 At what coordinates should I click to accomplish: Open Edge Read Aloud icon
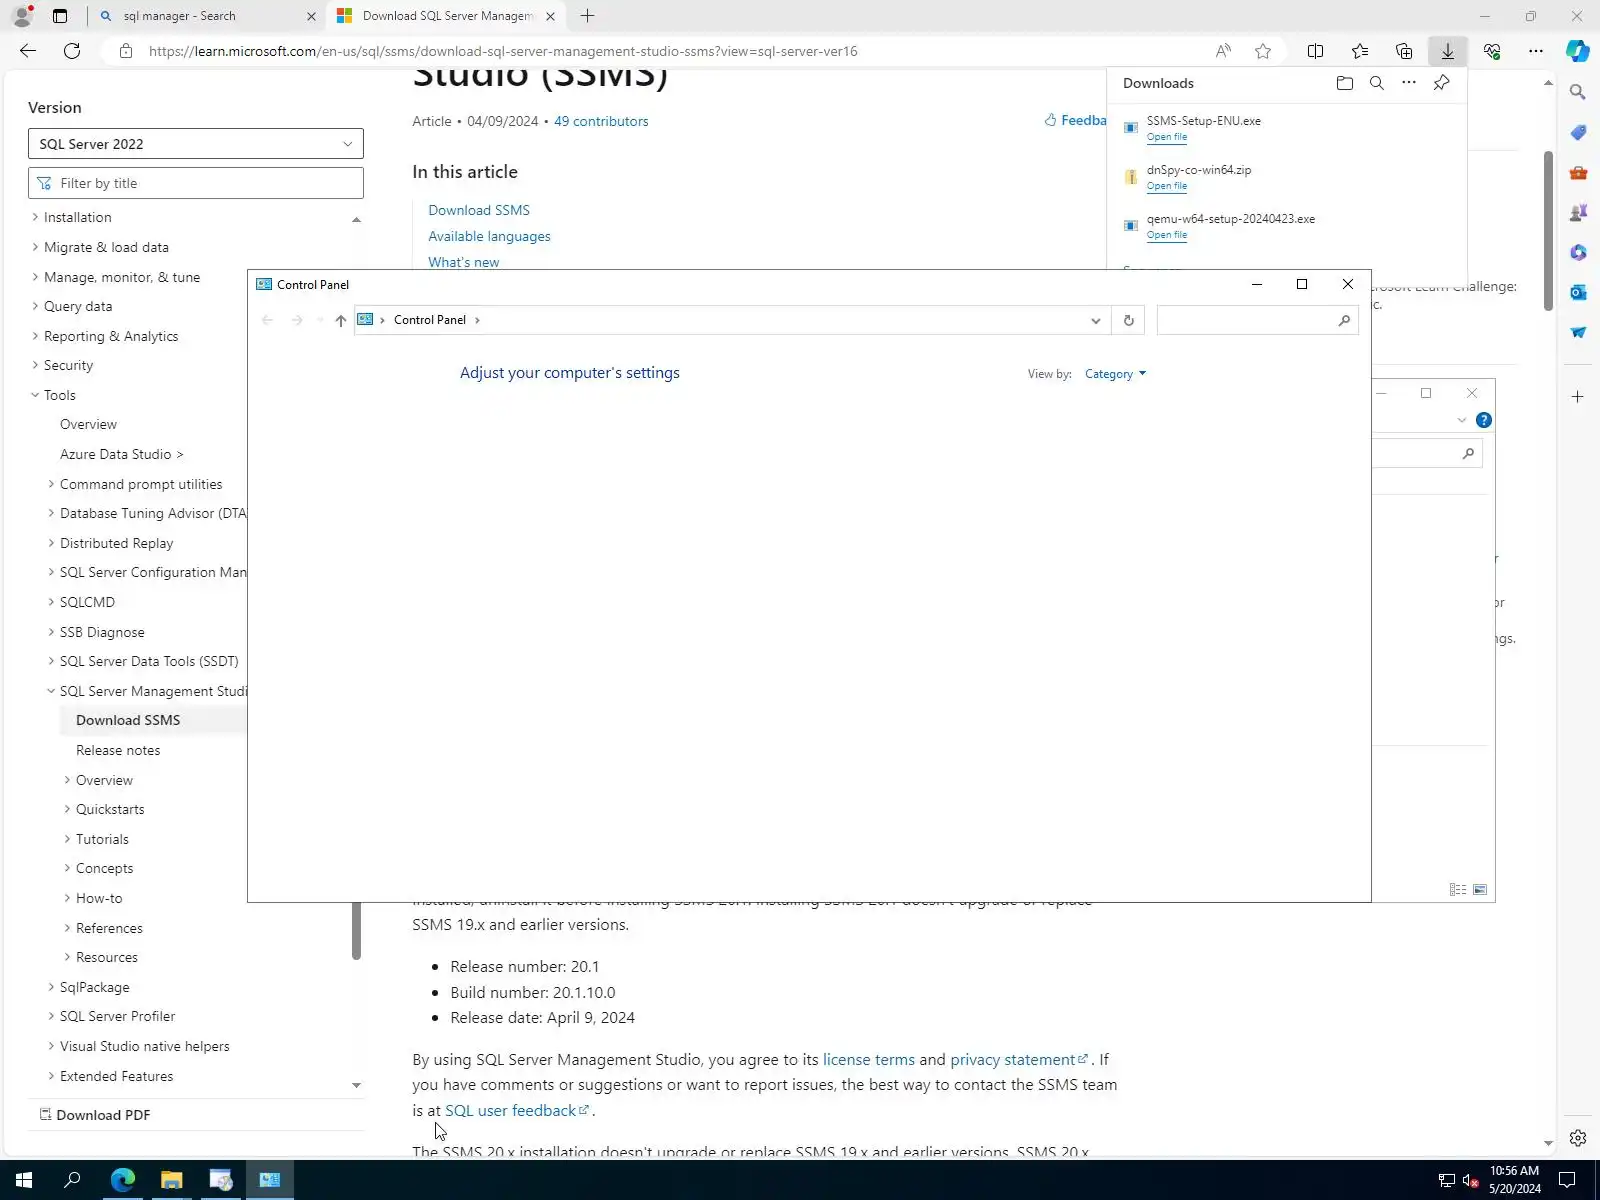click(x=1223, y=51)
